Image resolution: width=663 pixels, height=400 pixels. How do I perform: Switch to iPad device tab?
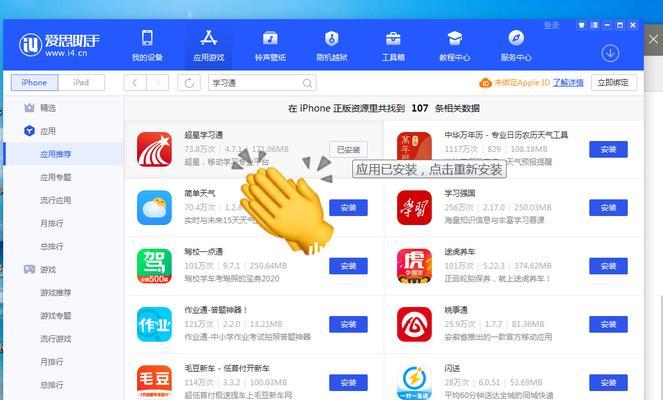tap(81, 82)
